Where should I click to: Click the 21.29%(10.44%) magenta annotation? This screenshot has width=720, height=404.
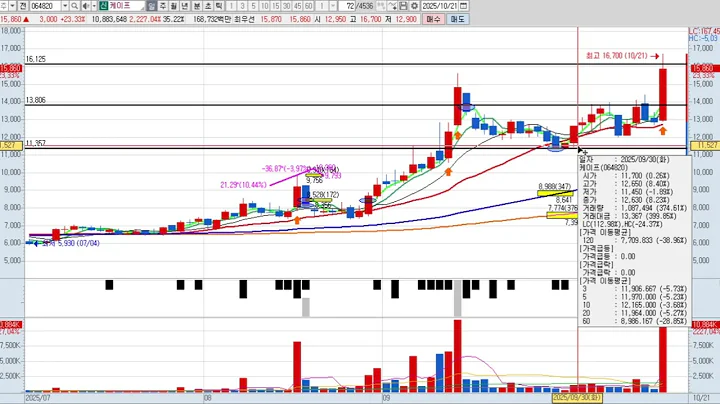243,185
